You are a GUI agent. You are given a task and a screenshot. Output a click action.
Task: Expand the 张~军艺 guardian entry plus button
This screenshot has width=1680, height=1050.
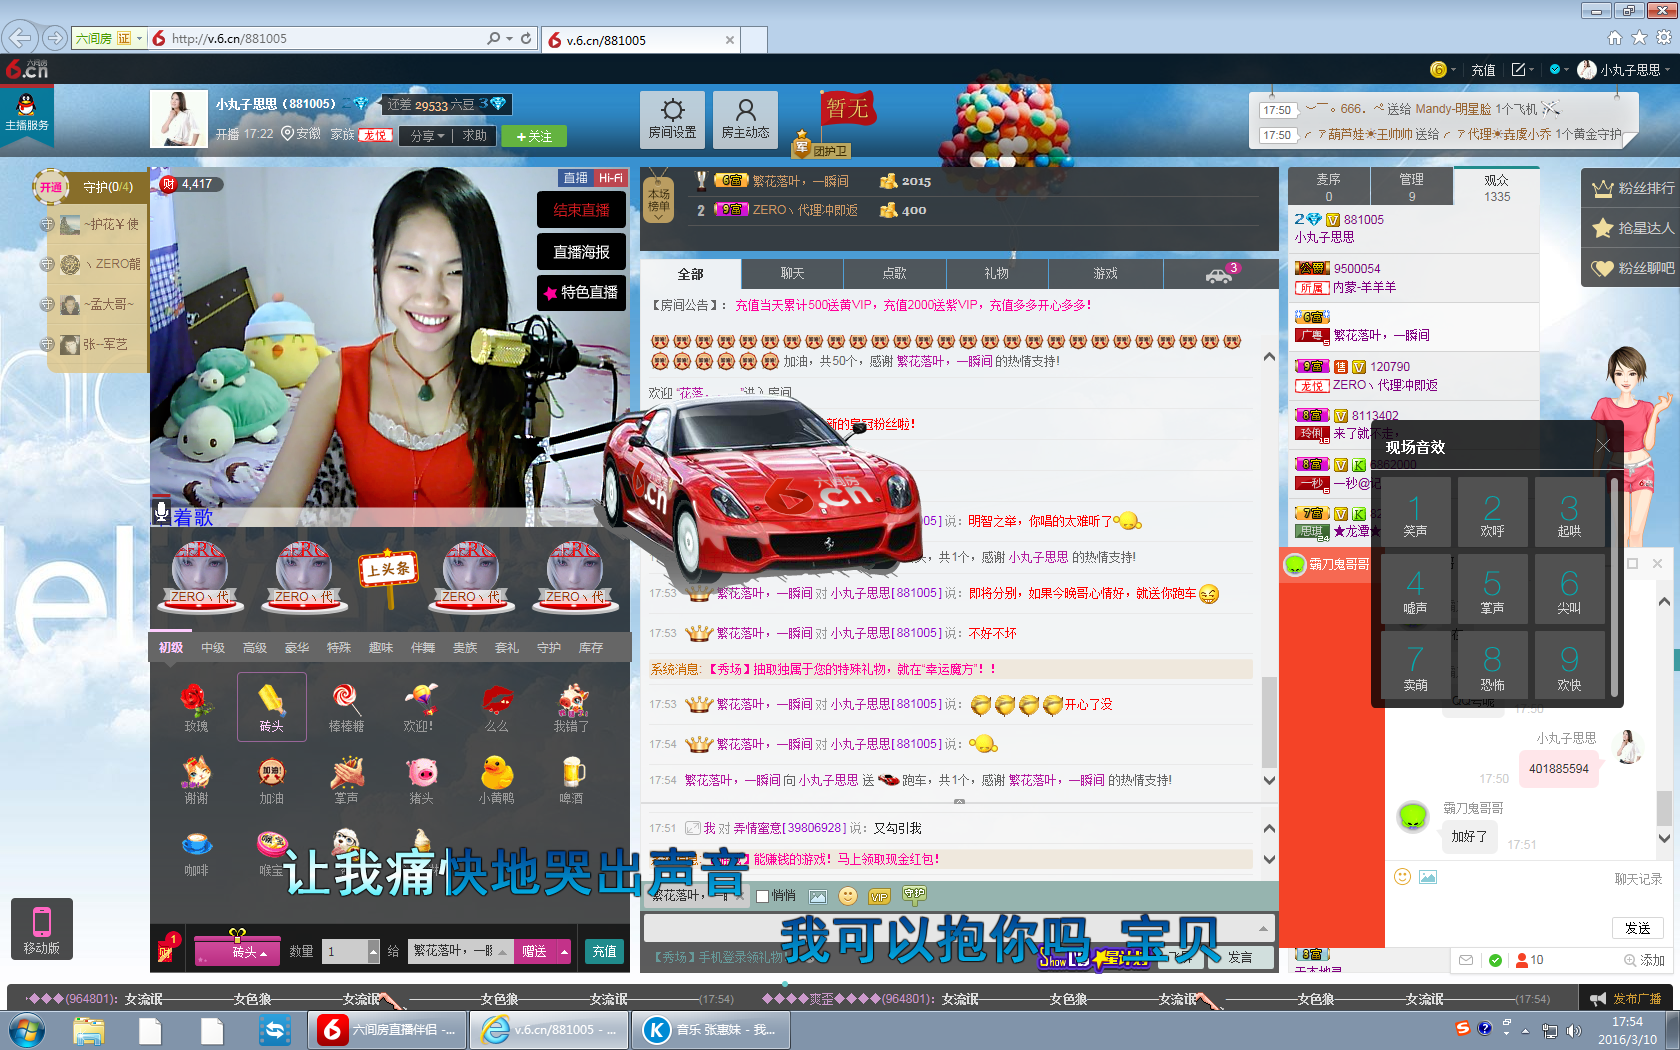point(47,344)
